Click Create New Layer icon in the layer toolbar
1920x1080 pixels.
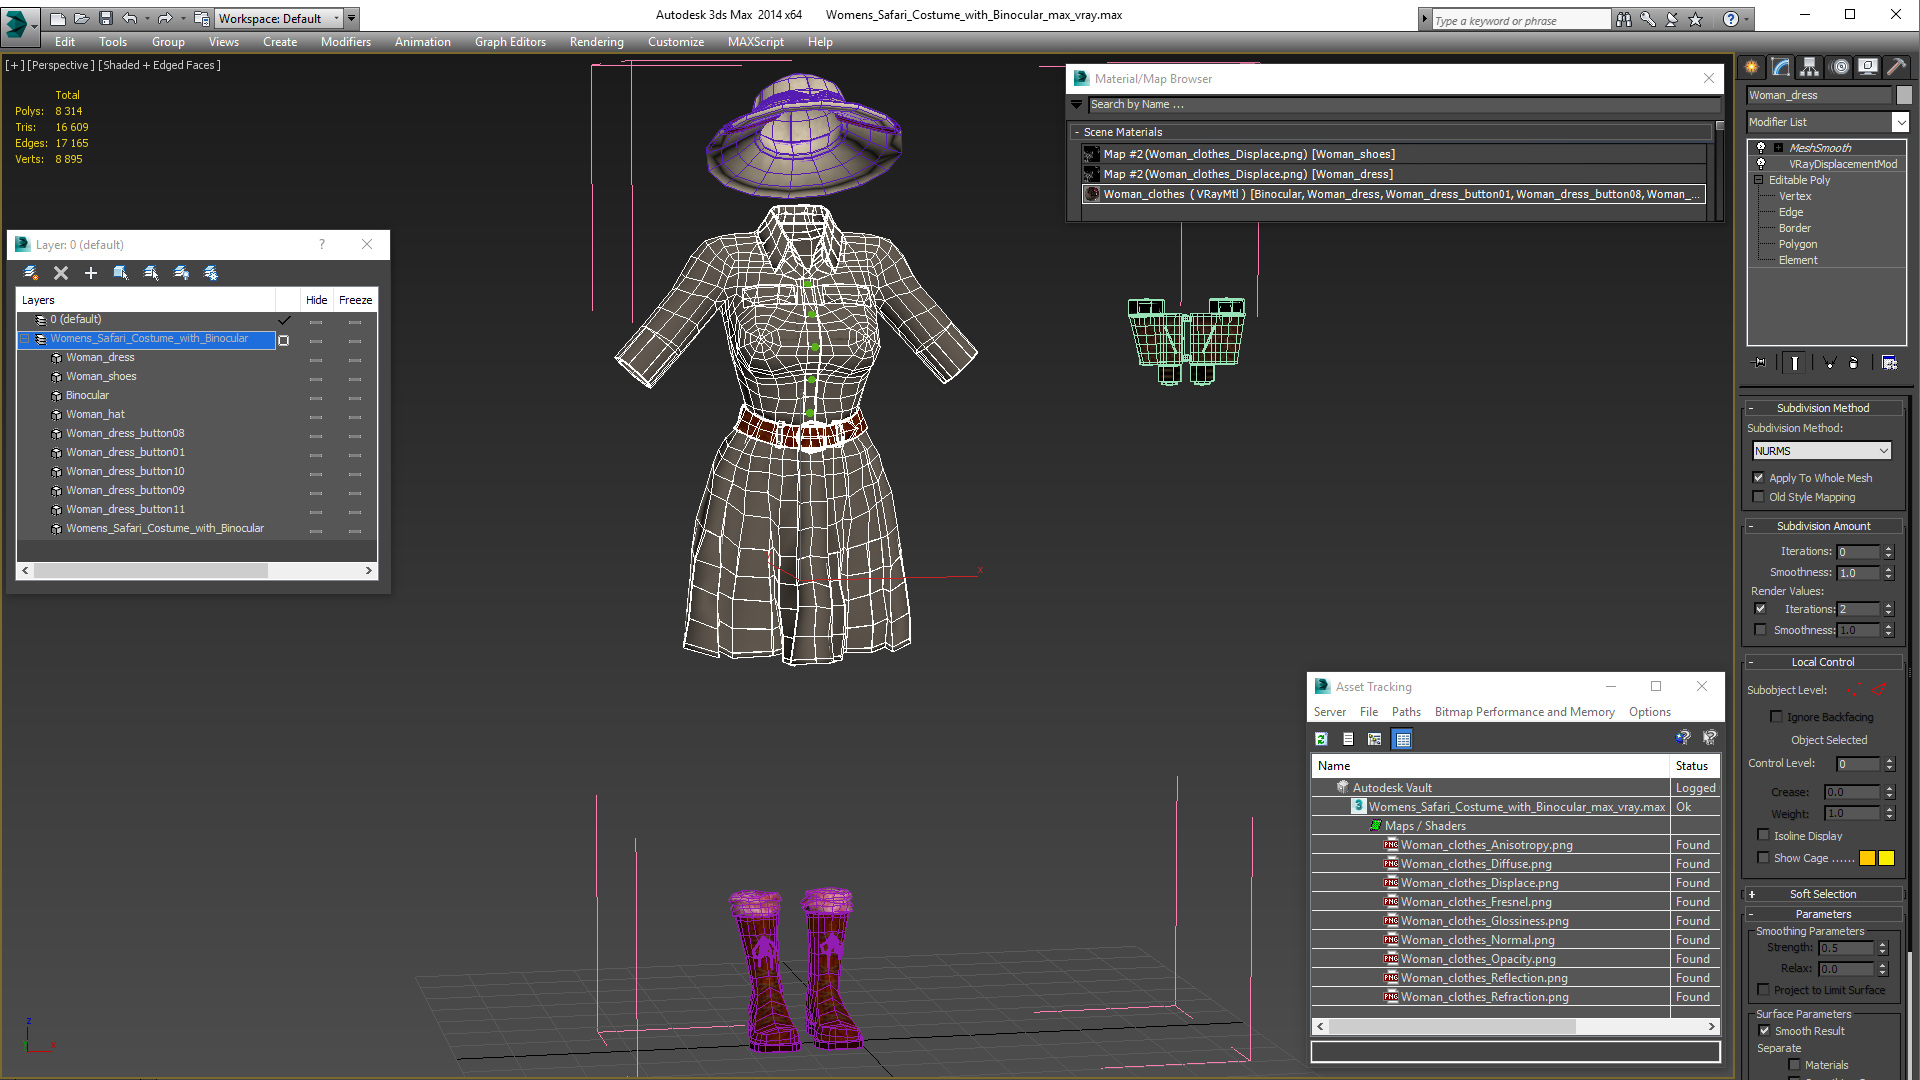[31, 273]
